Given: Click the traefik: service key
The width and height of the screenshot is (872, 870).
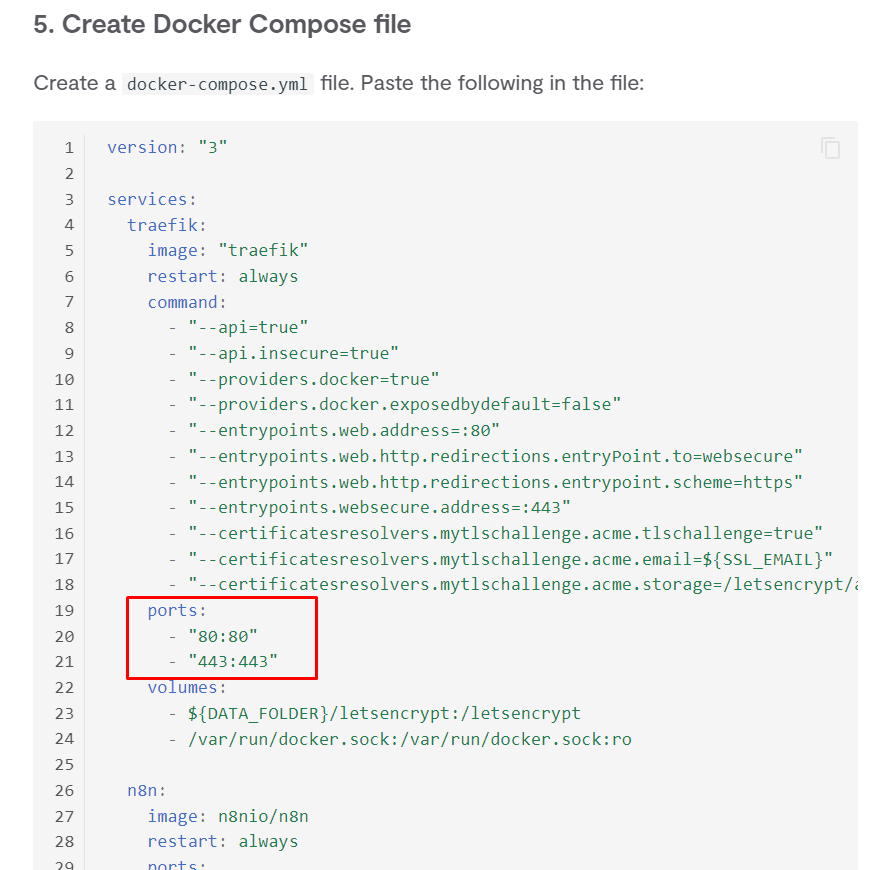Looking at the screenshot, I should coord(166,225).
